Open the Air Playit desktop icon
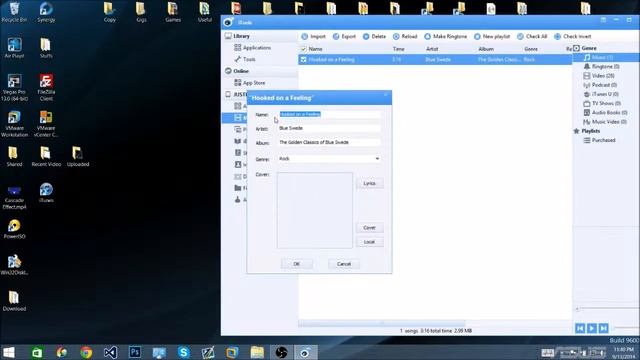The width and height of the screenshot is (640, 360). 14,48
